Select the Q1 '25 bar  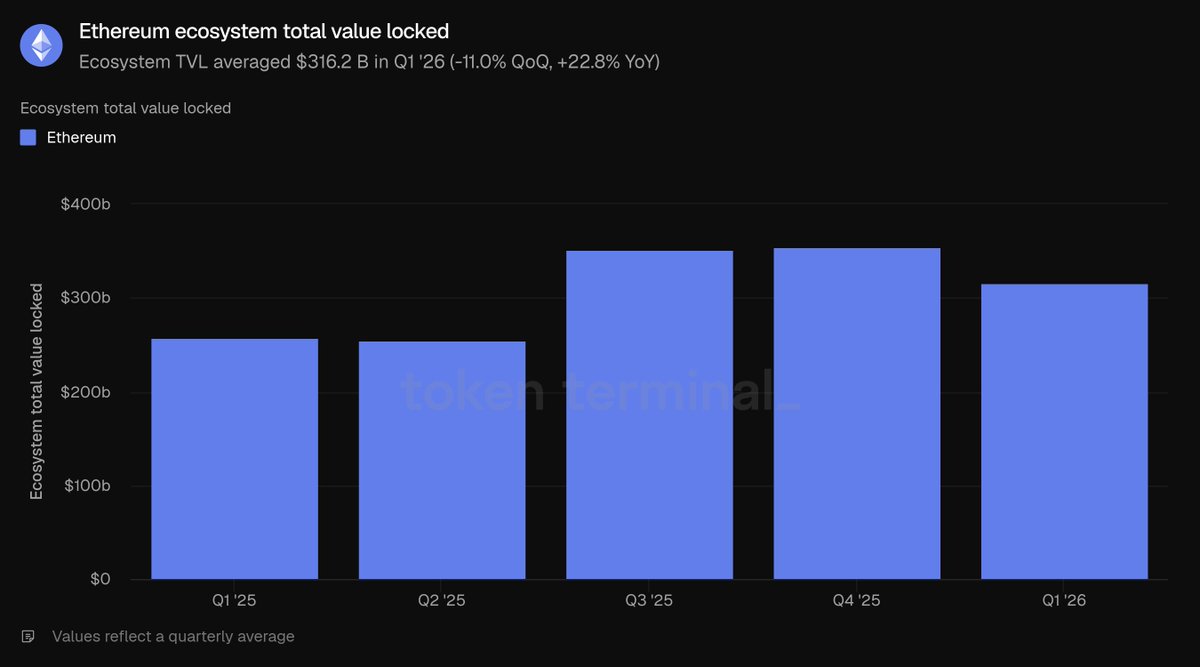point(235,459)
